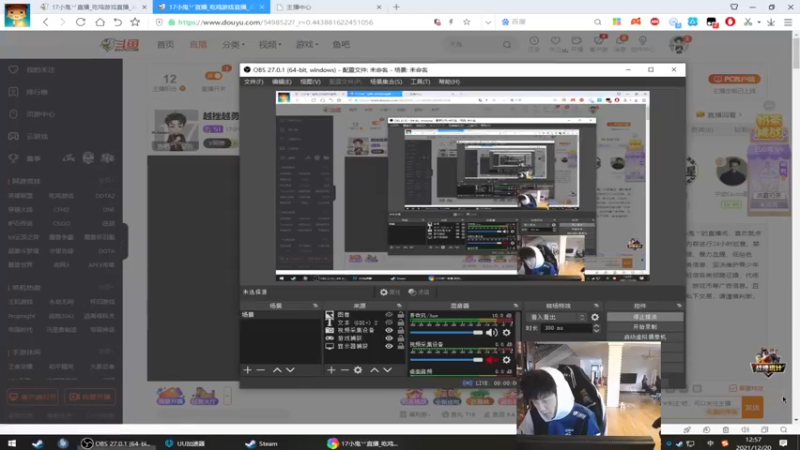
Task: Move selected source down in Sources panel
Action: coord(387,370)
